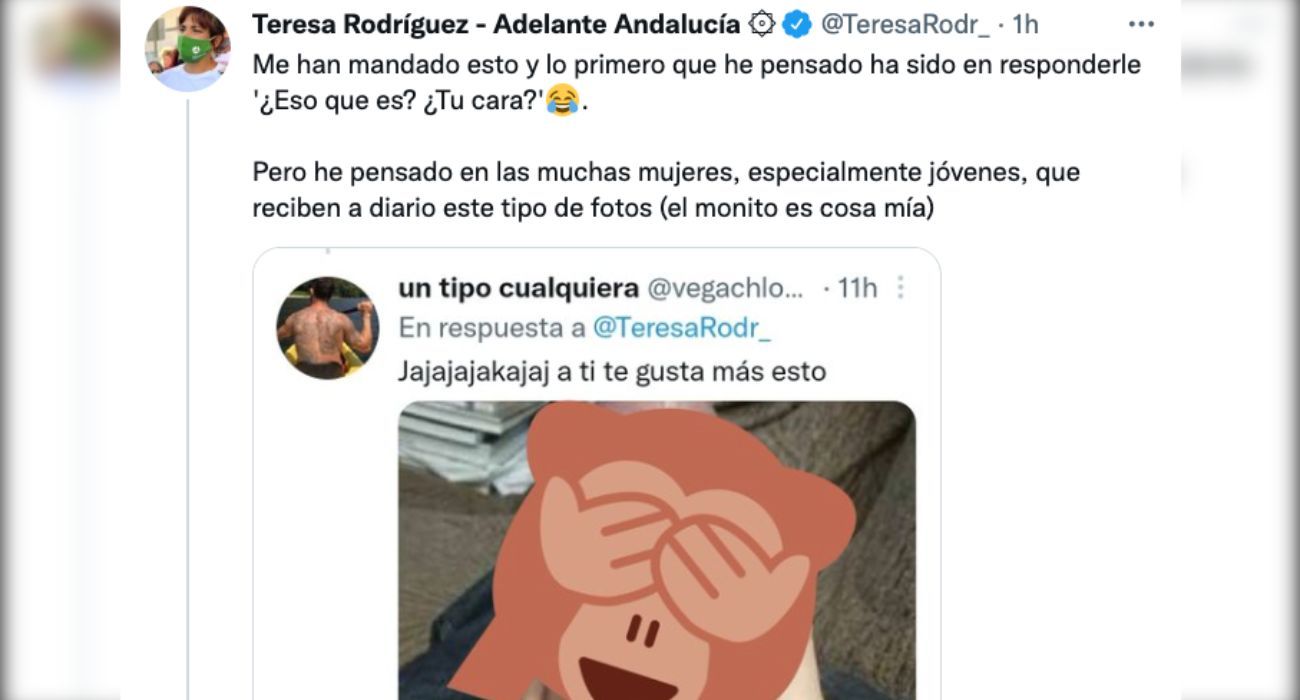Click the @TeresaRodr_ handle in the tweet header

pyautogui.click(x=905, y=25)
